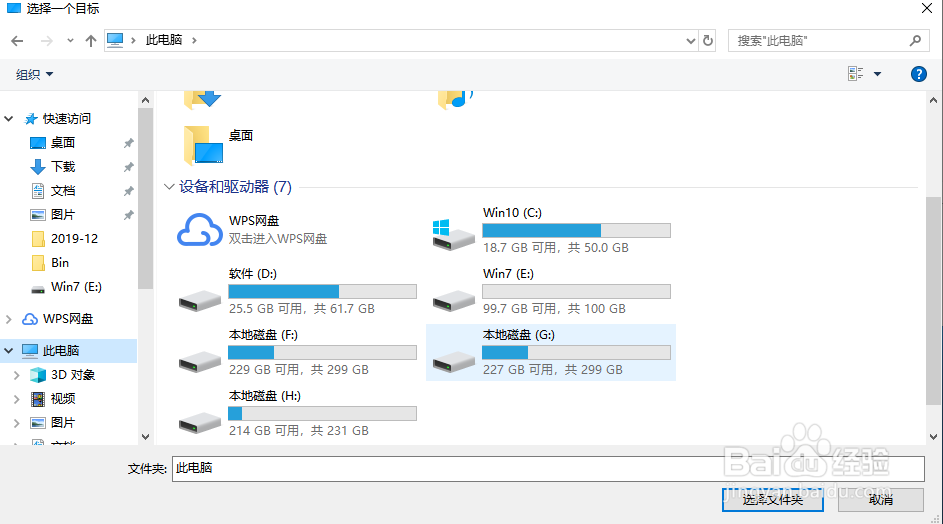Click the sidebar scrollbar down arrow

click(146, 437)
